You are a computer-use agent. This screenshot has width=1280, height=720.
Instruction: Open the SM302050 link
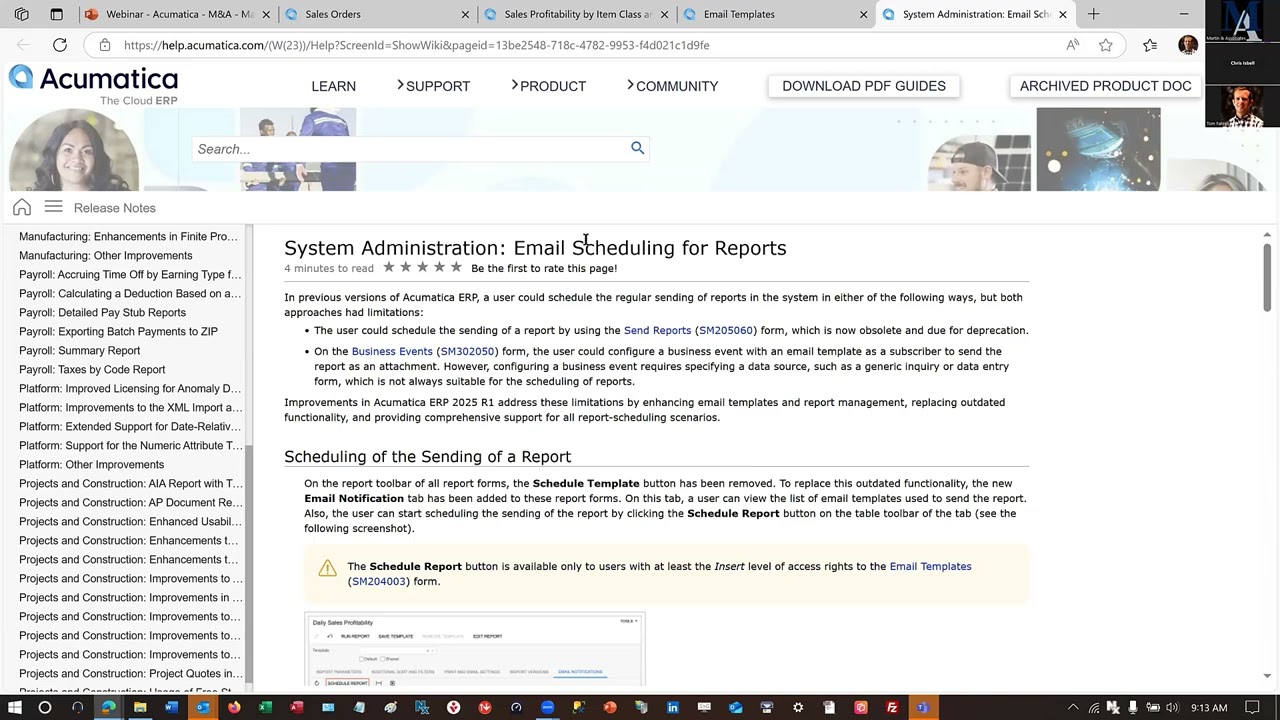click(x=467, y=351)
